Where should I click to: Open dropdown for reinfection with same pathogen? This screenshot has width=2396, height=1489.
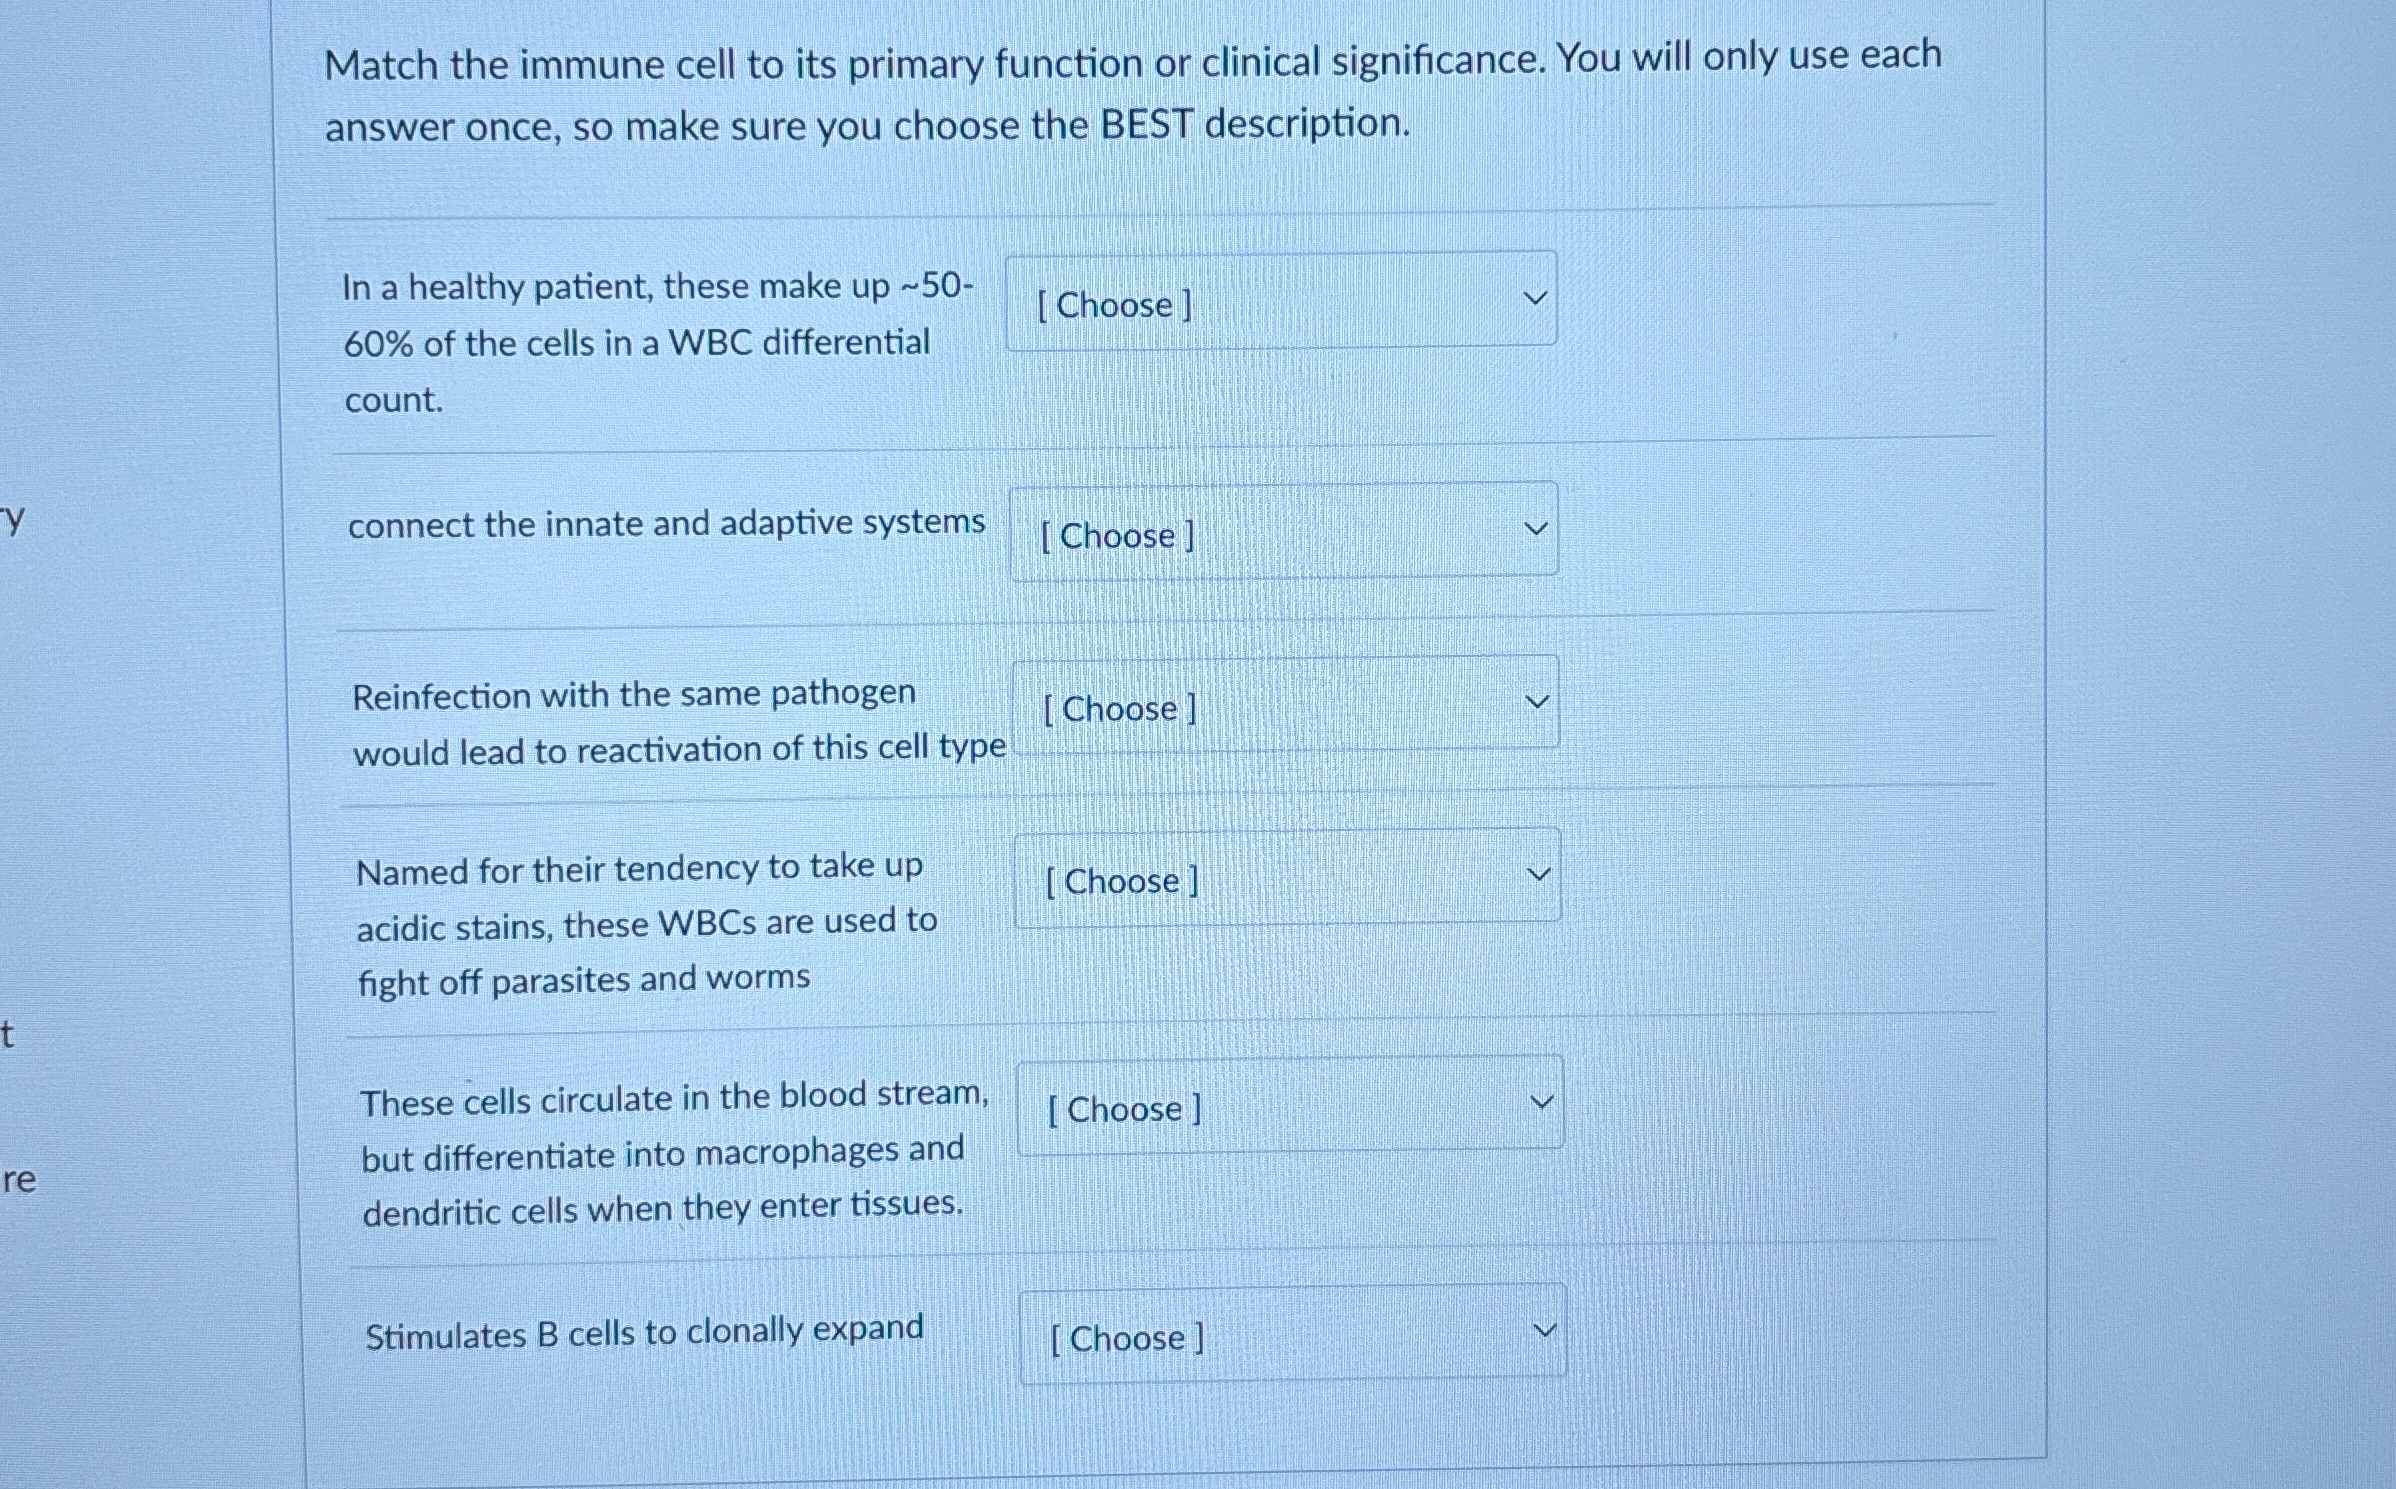pos(1286,704)
